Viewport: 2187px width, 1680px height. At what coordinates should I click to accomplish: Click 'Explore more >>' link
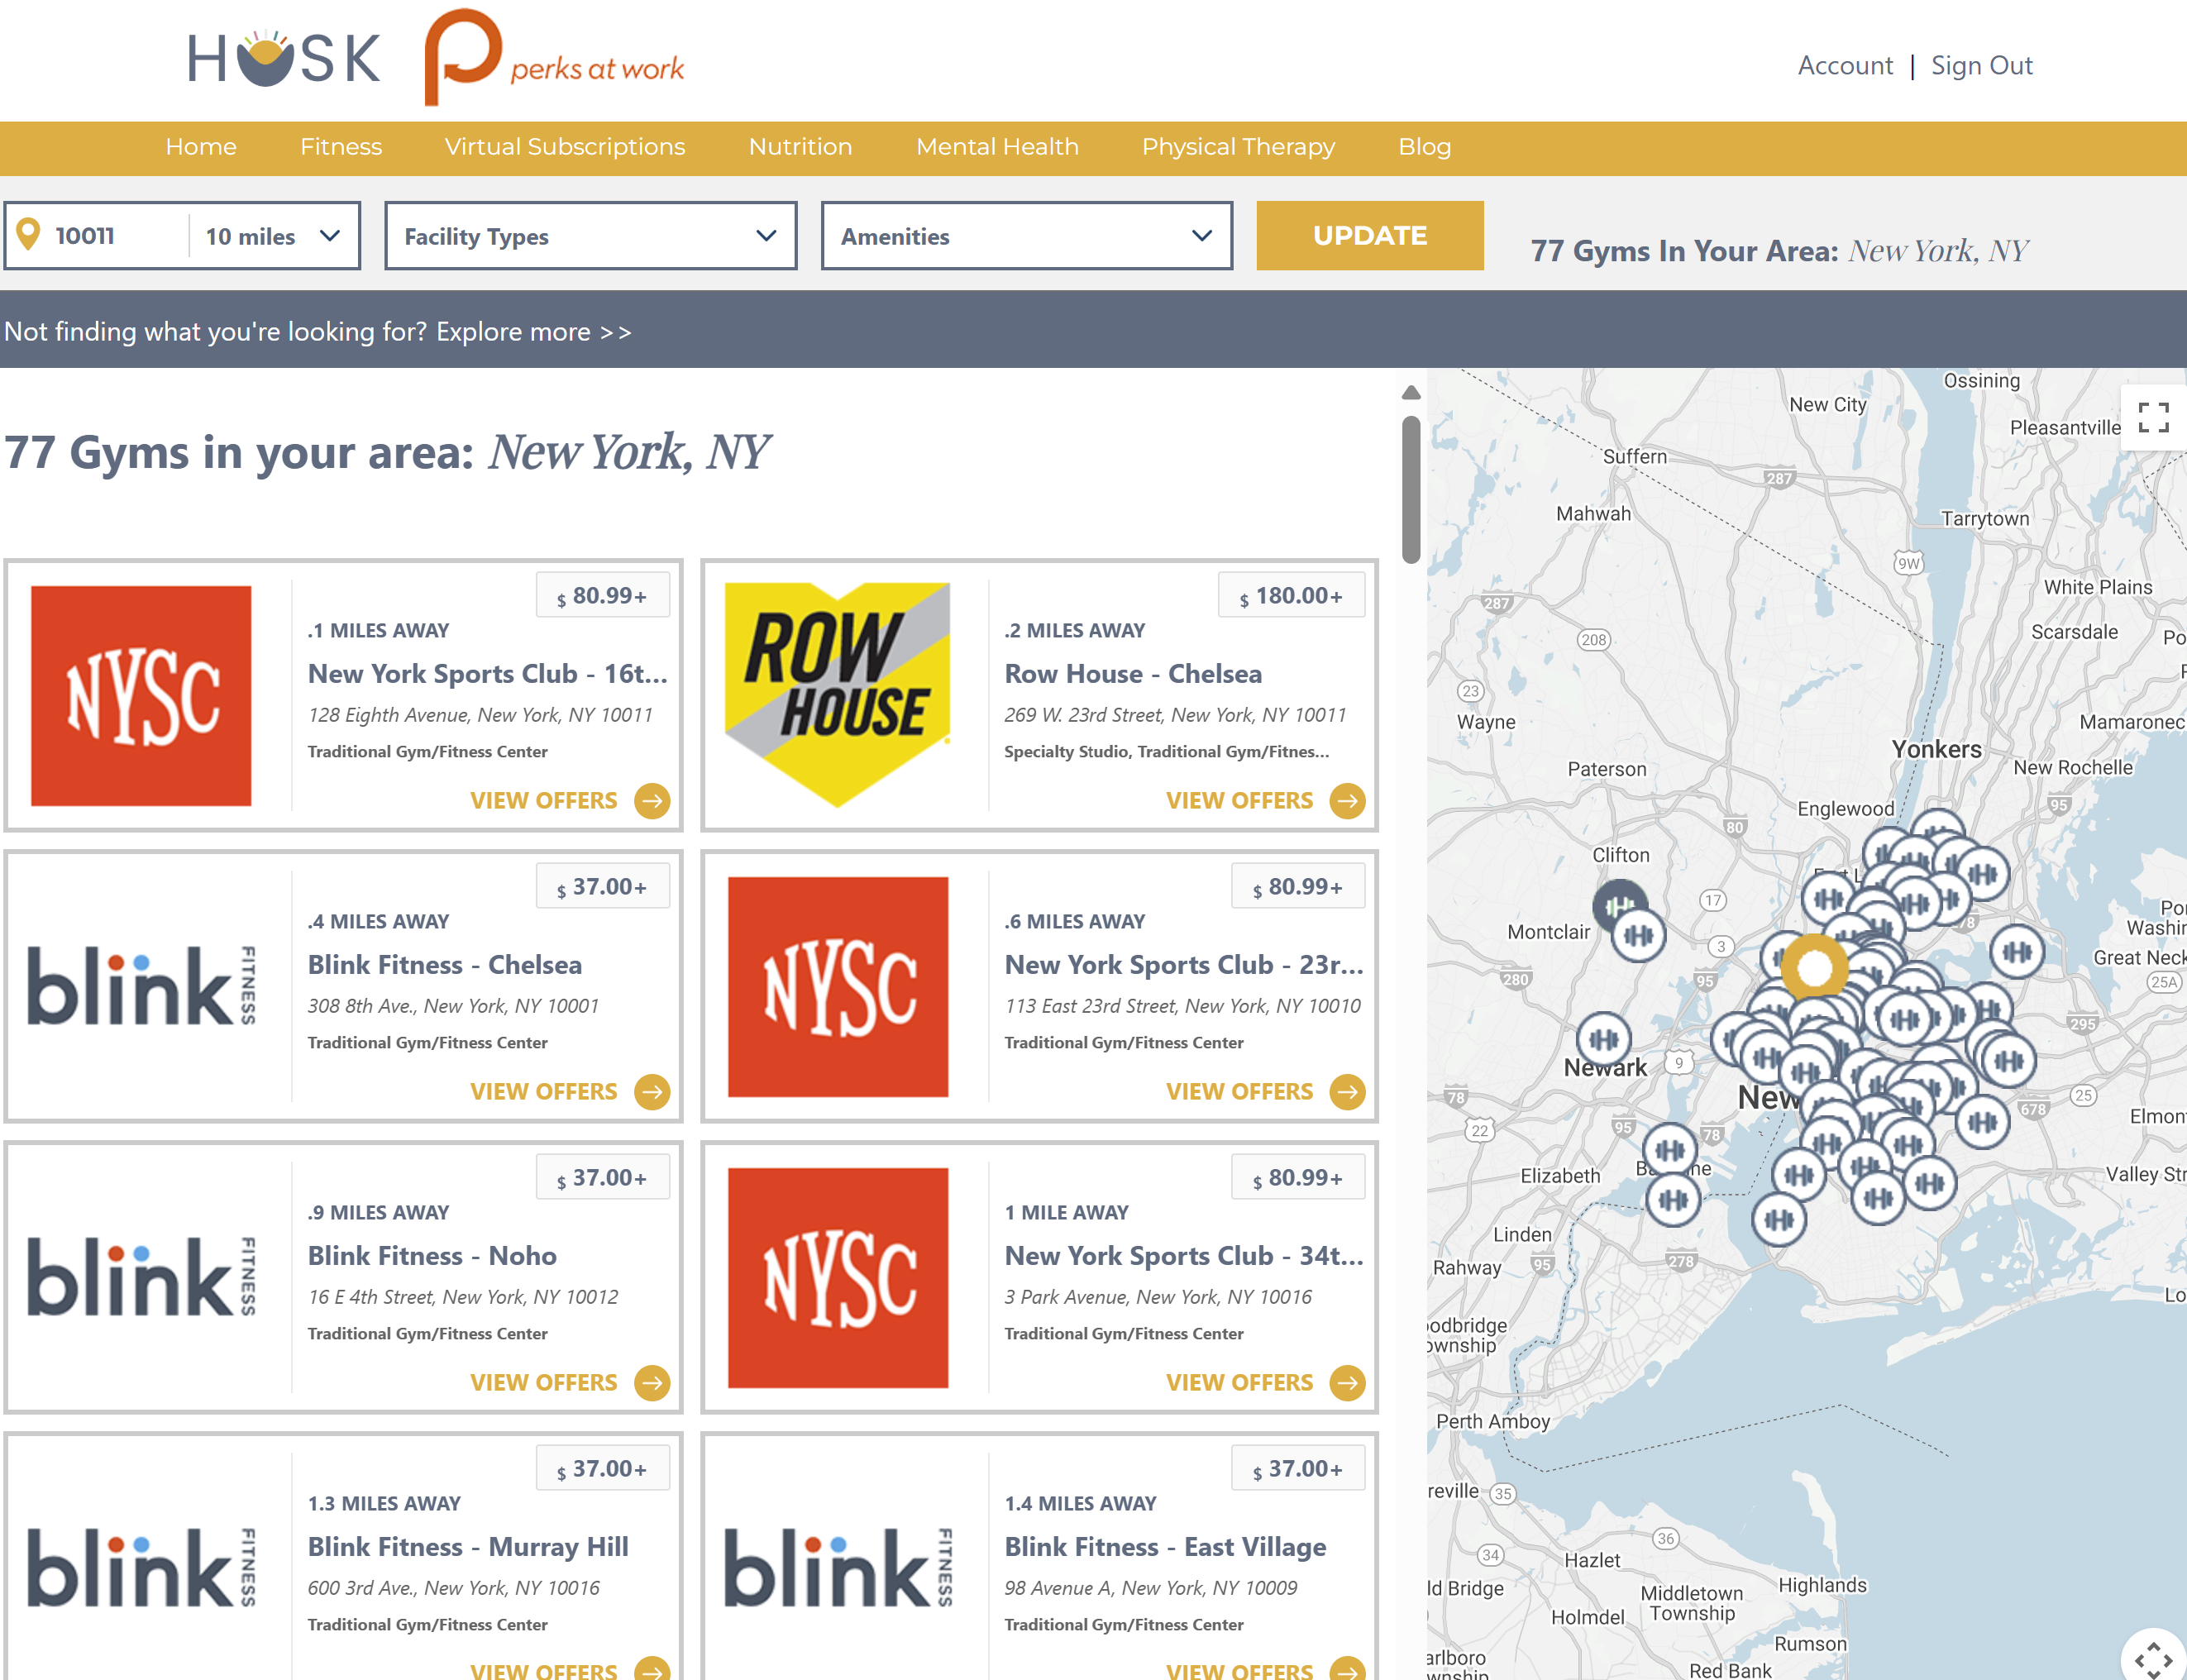[x=534, y=331]
